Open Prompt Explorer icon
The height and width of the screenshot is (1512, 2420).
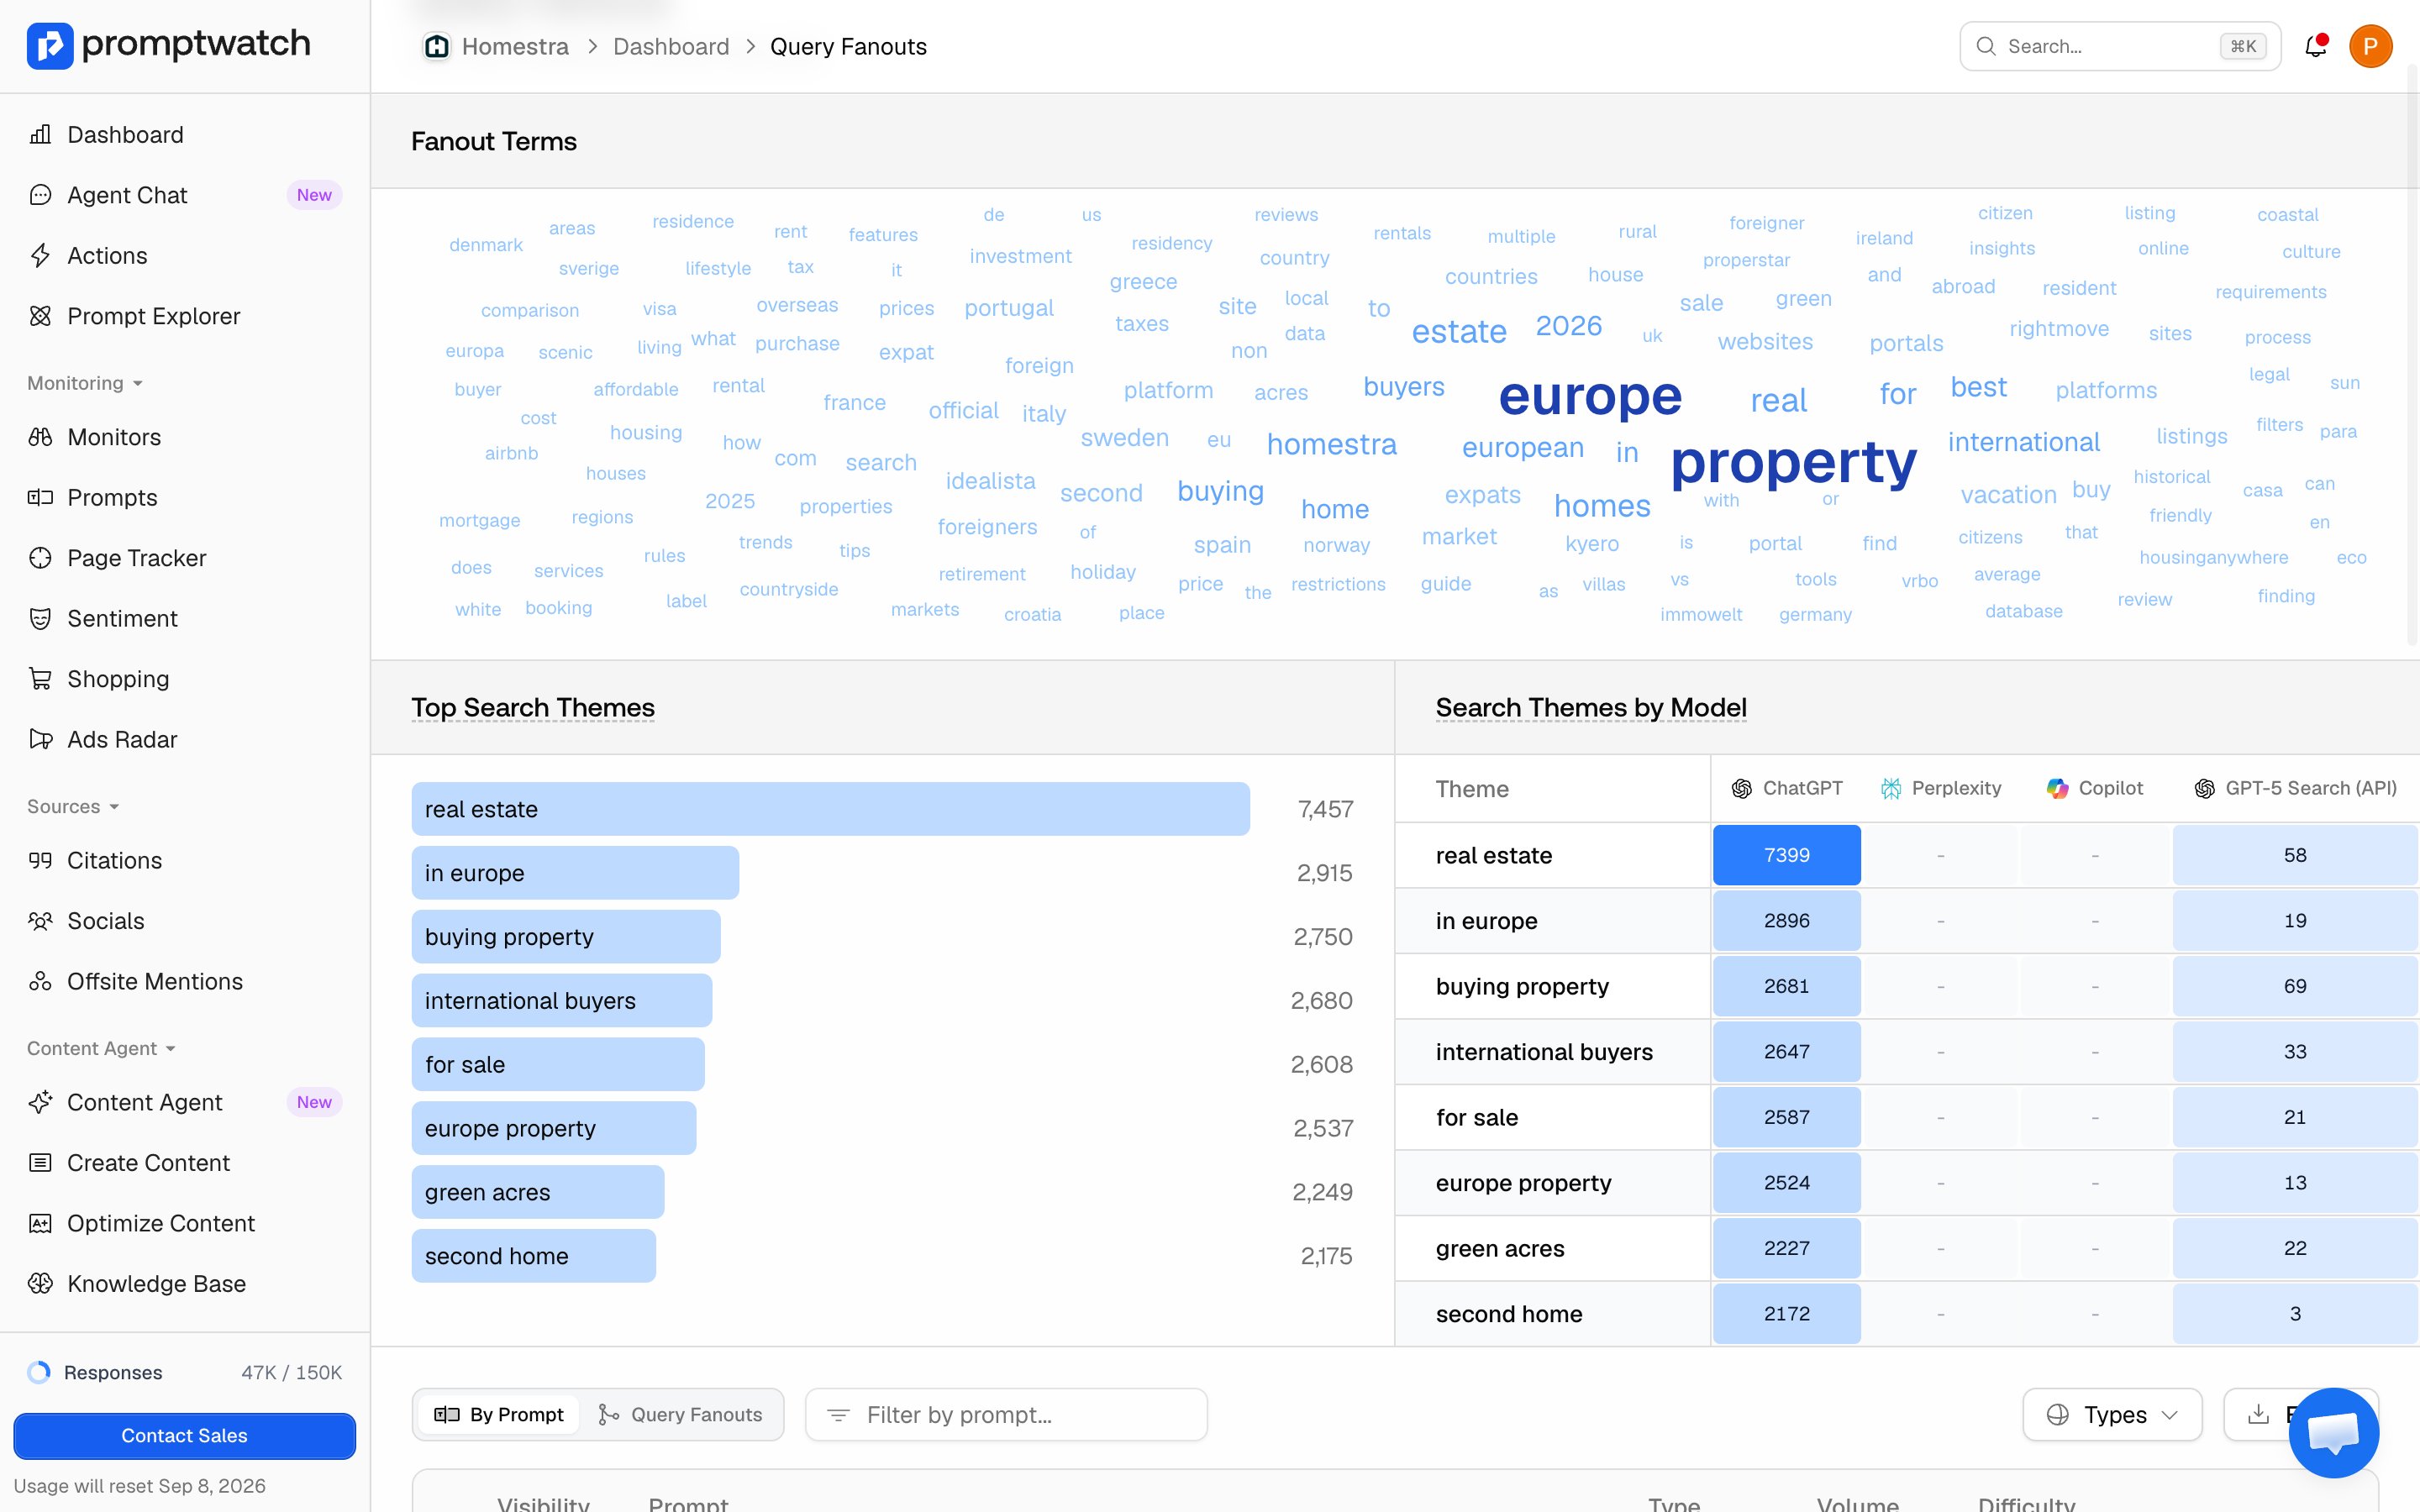(x=40, y=316)
